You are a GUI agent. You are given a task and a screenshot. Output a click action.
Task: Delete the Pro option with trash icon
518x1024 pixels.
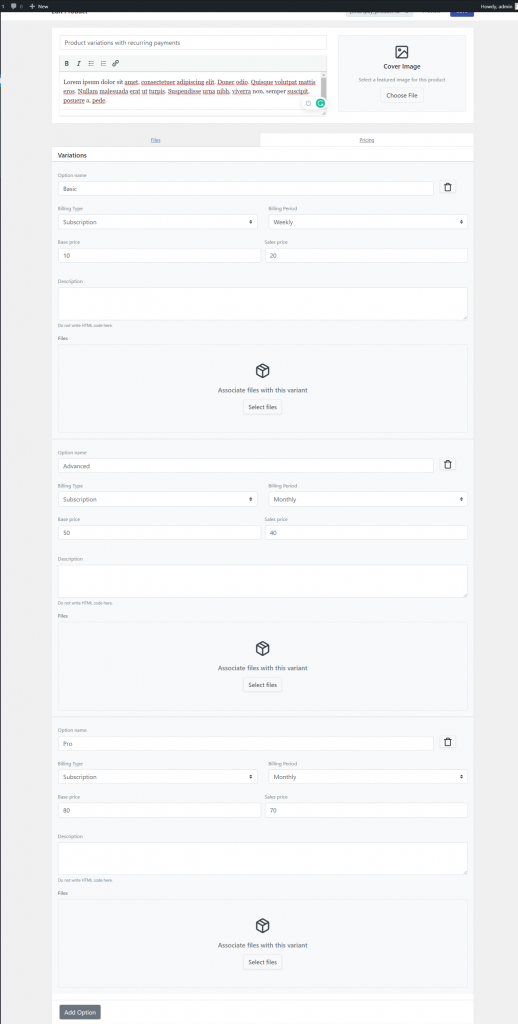(x=447, y=742)
